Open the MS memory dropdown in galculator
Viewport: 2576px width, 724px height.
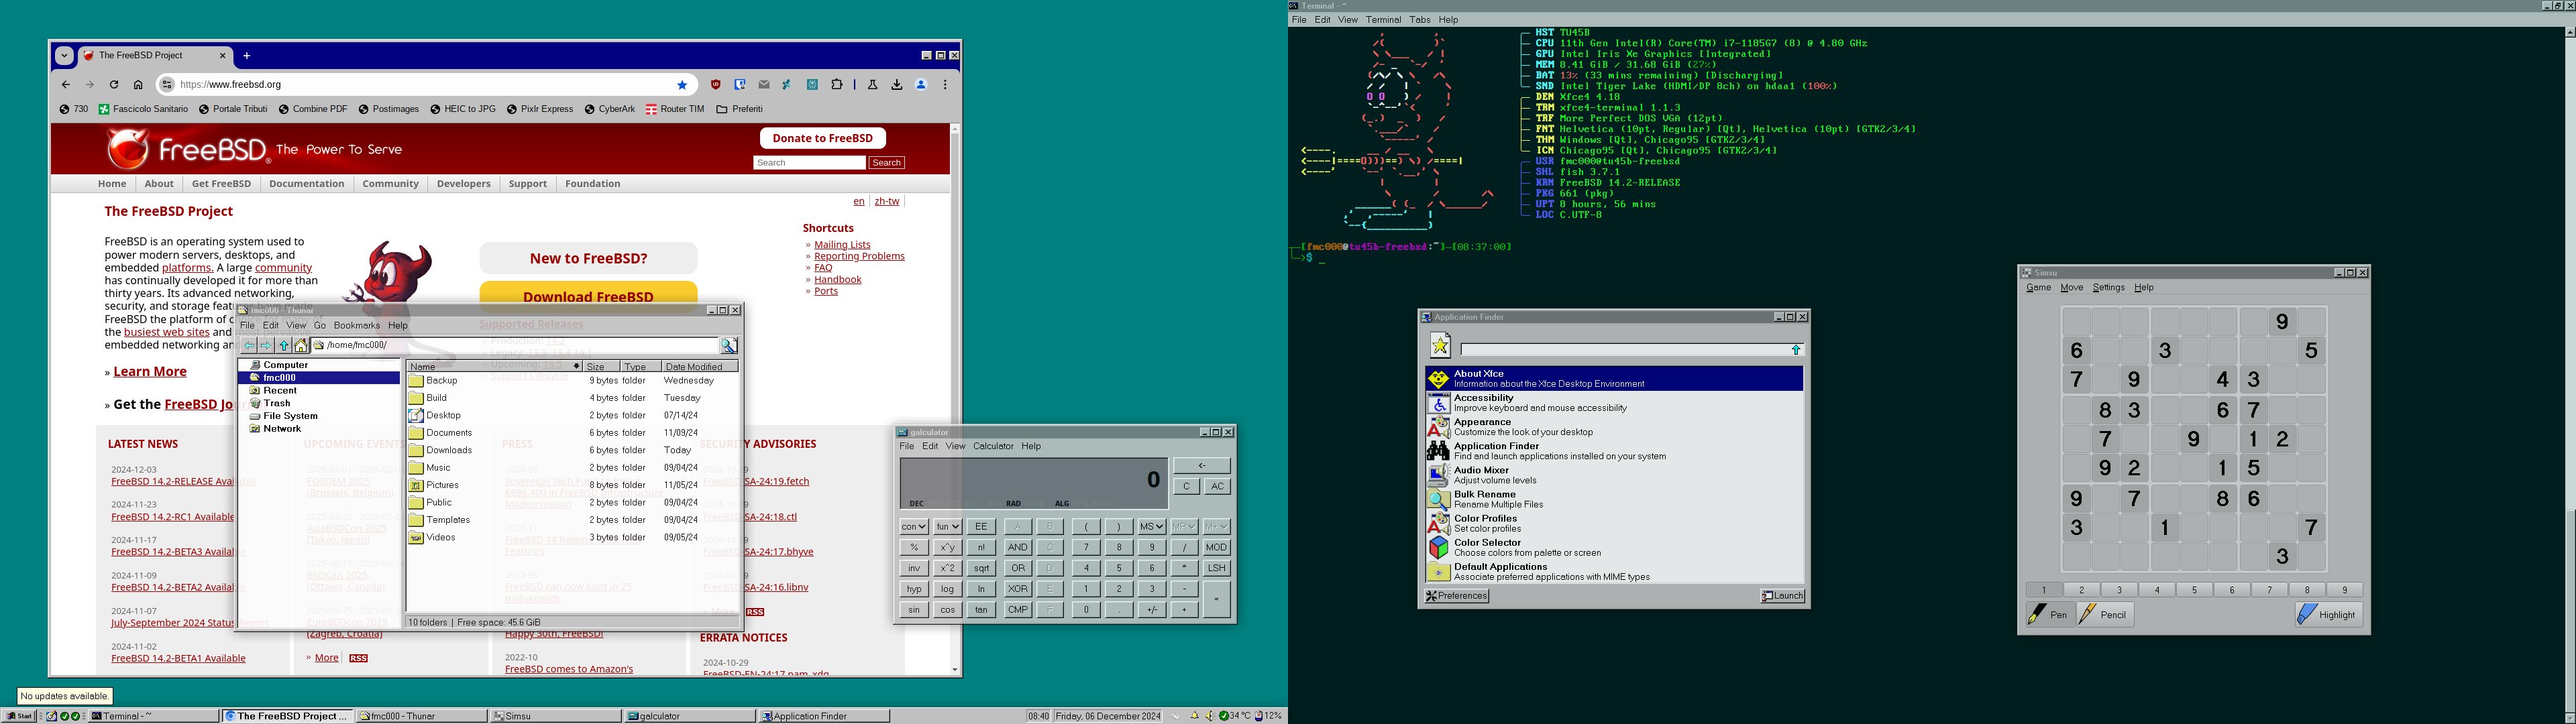coord(1152,526)
